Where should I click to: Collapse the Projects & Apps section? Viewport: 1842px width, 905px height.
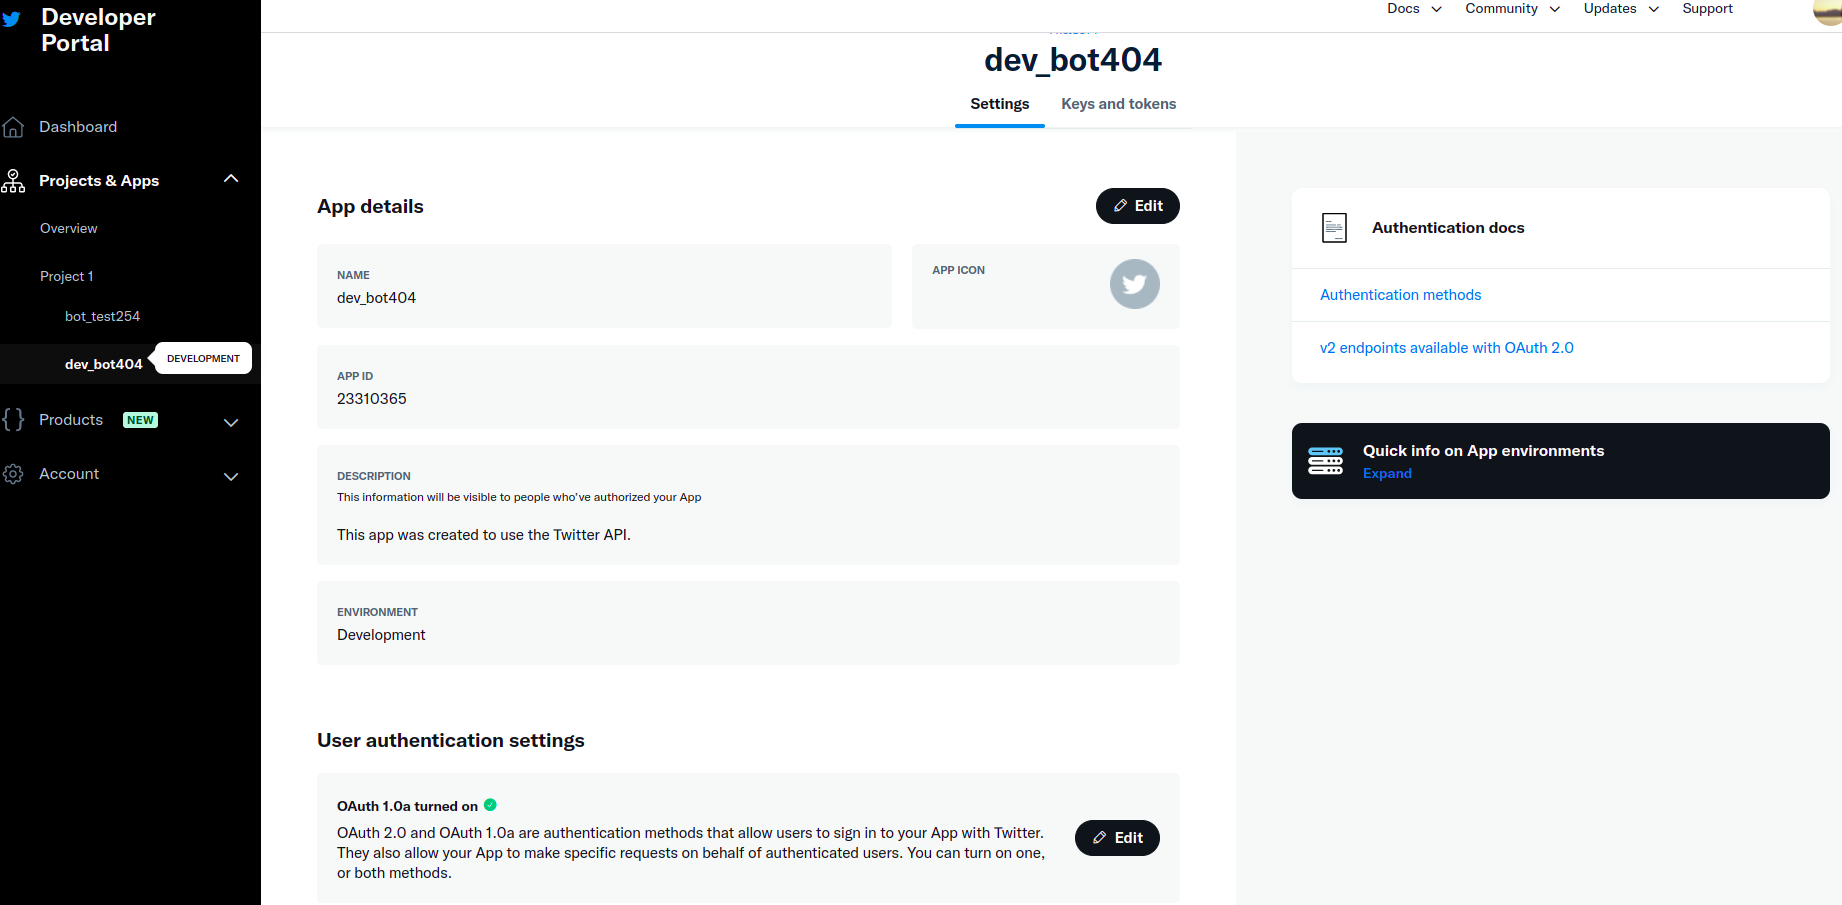coord(231,178)
